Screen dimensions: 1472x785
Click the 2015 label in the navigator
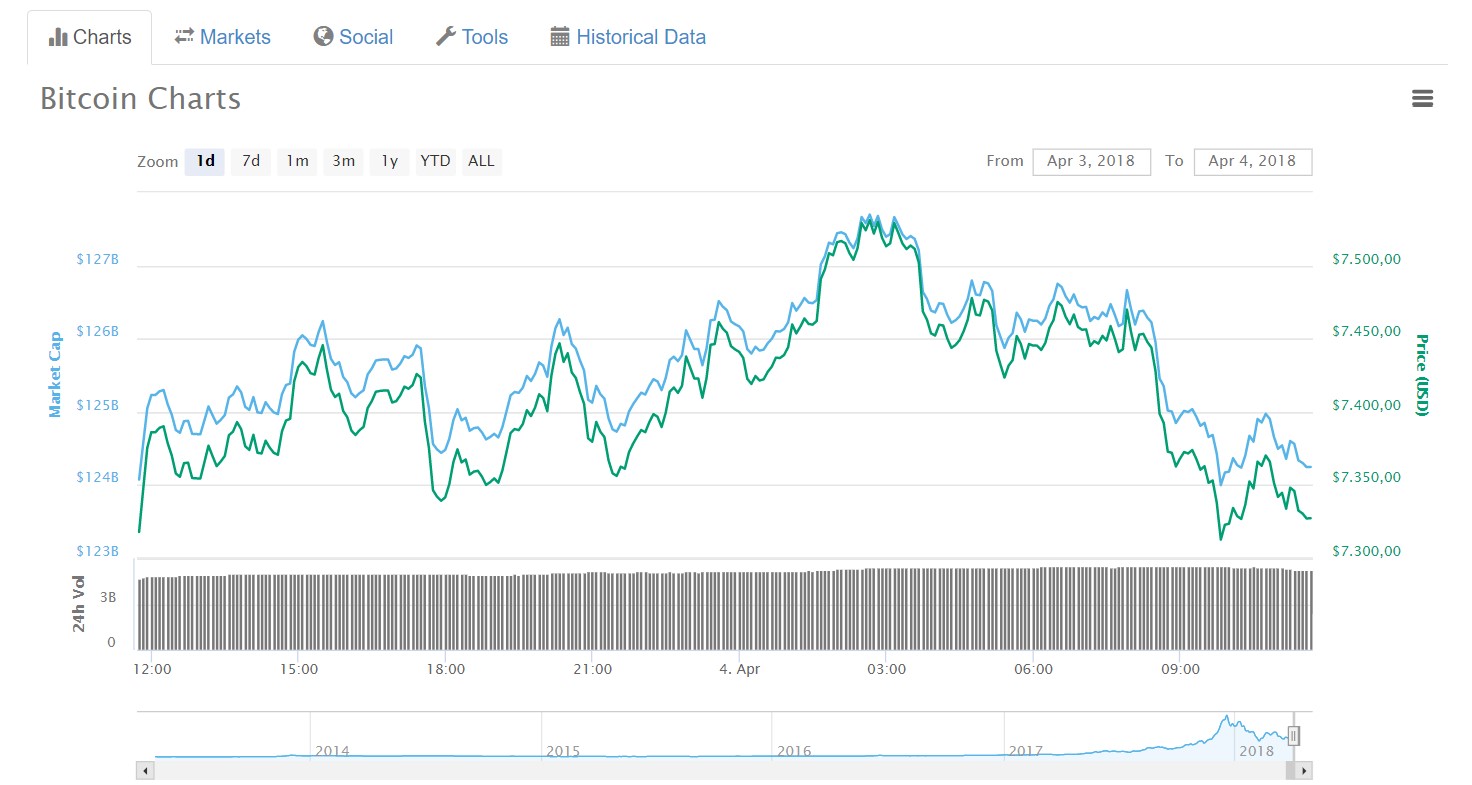point(563,751)
